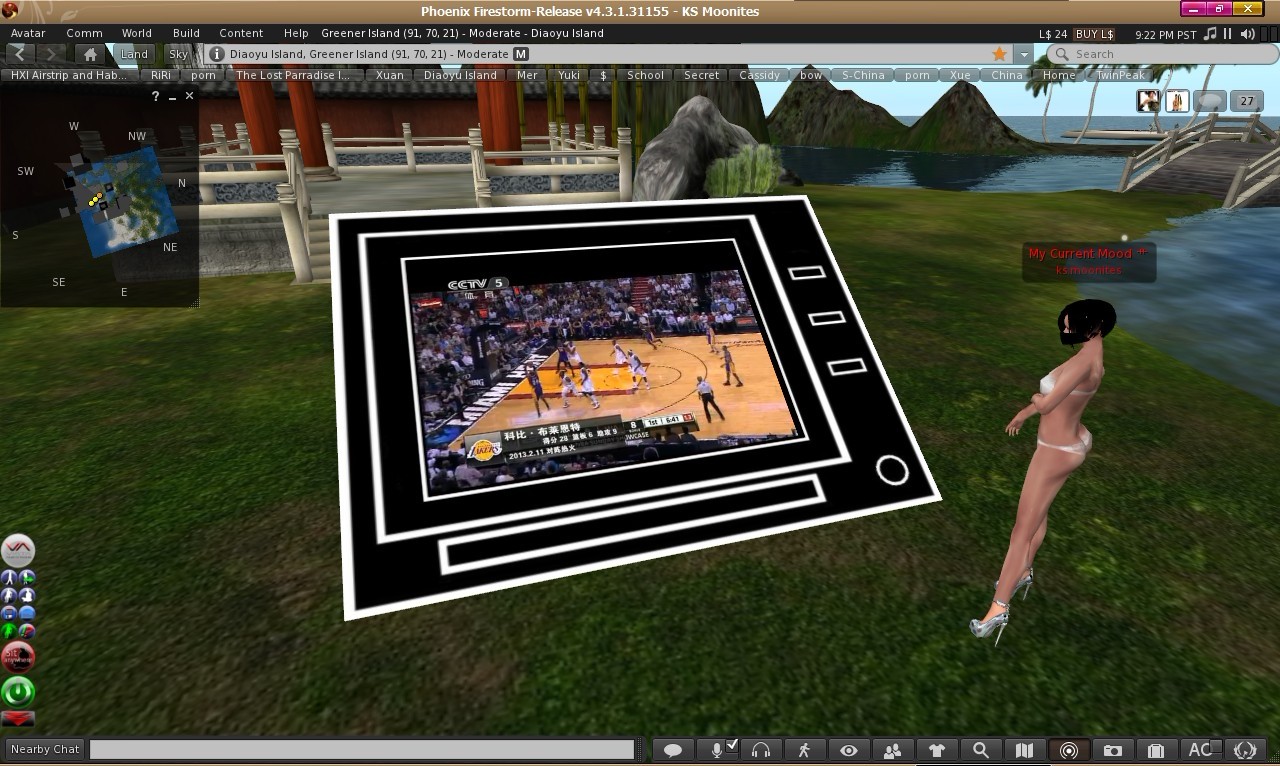
Task: Open the Build menu
Action: pos(186,33)
